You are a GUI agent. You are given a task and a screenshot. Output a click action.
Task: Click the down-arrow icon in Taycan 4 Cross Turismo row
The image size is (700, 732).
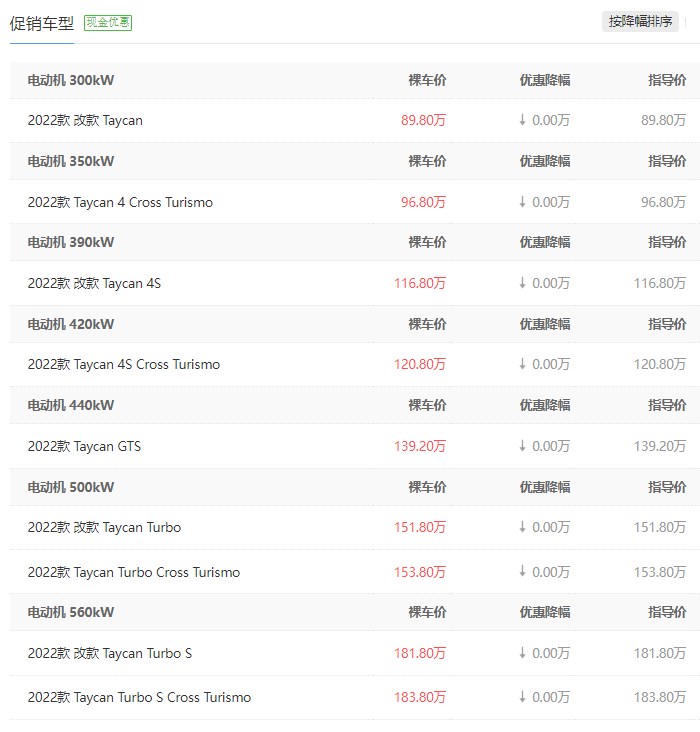click(x=523, y=202)
